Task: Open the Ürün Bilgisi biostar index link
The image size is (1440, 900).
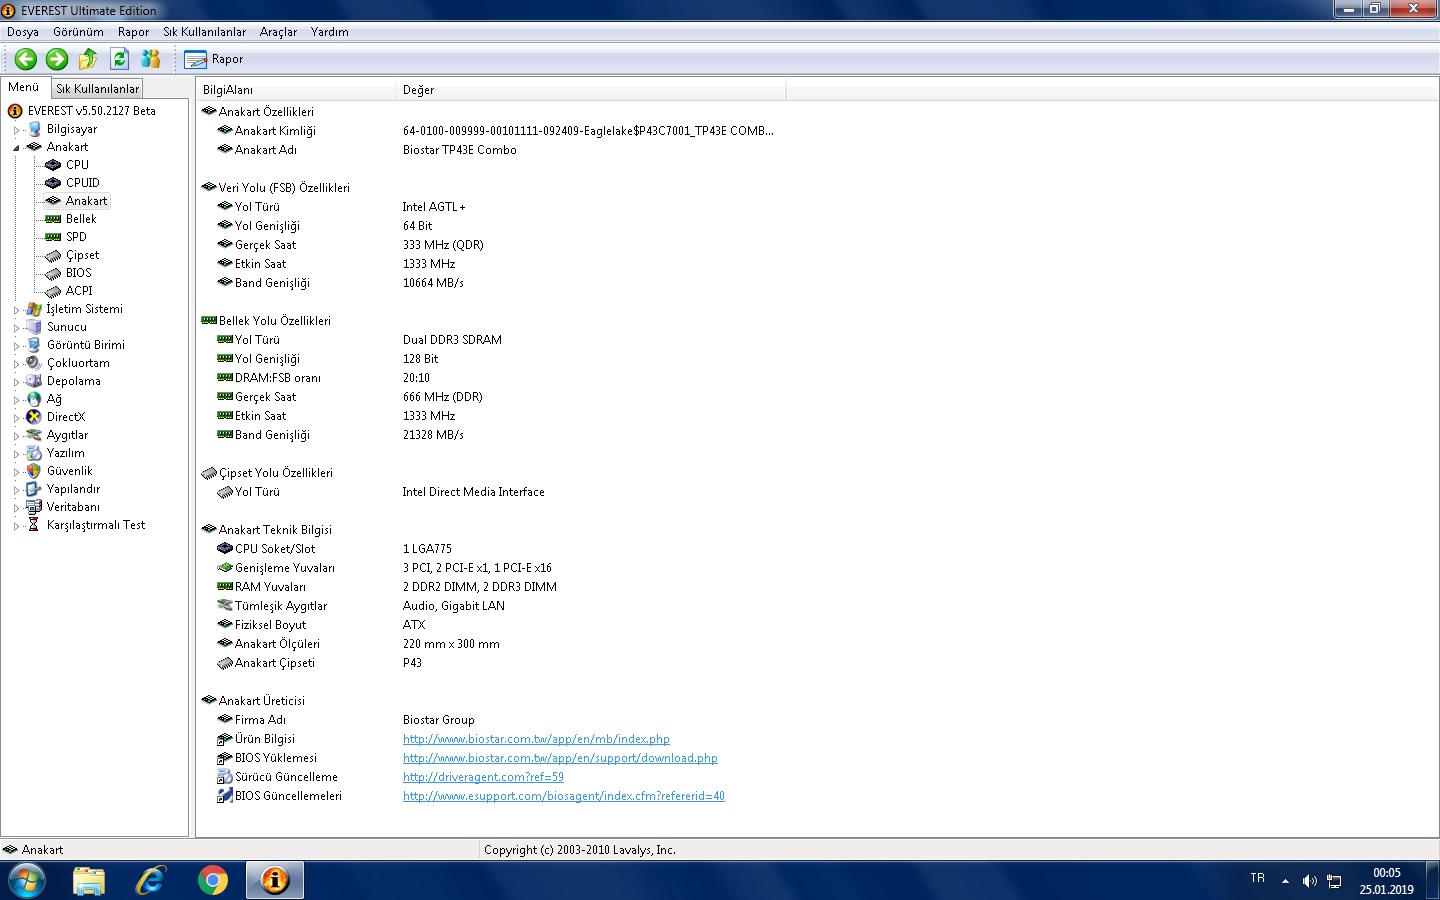Action: [536, 739]
